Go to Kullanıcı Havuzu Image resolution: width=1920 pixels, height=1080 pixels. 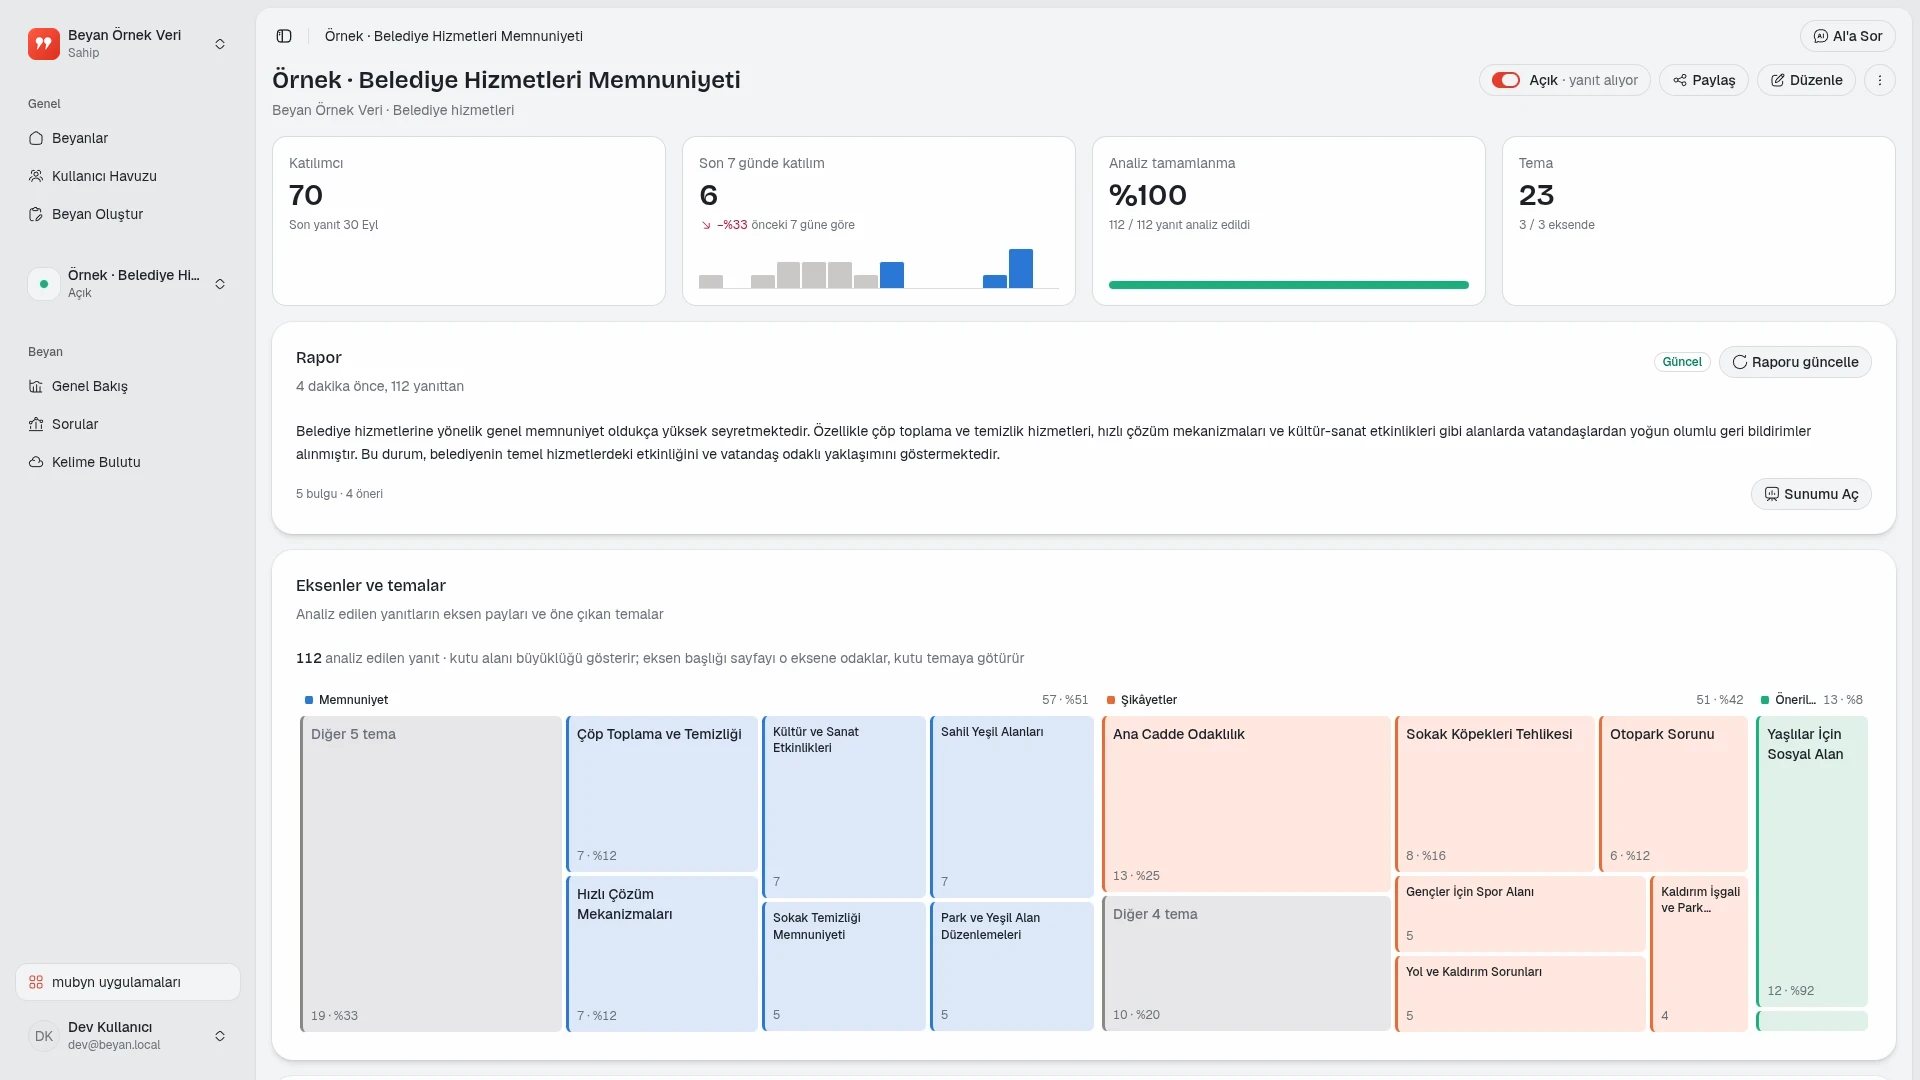pyautogui.click(x=128, y=176)
